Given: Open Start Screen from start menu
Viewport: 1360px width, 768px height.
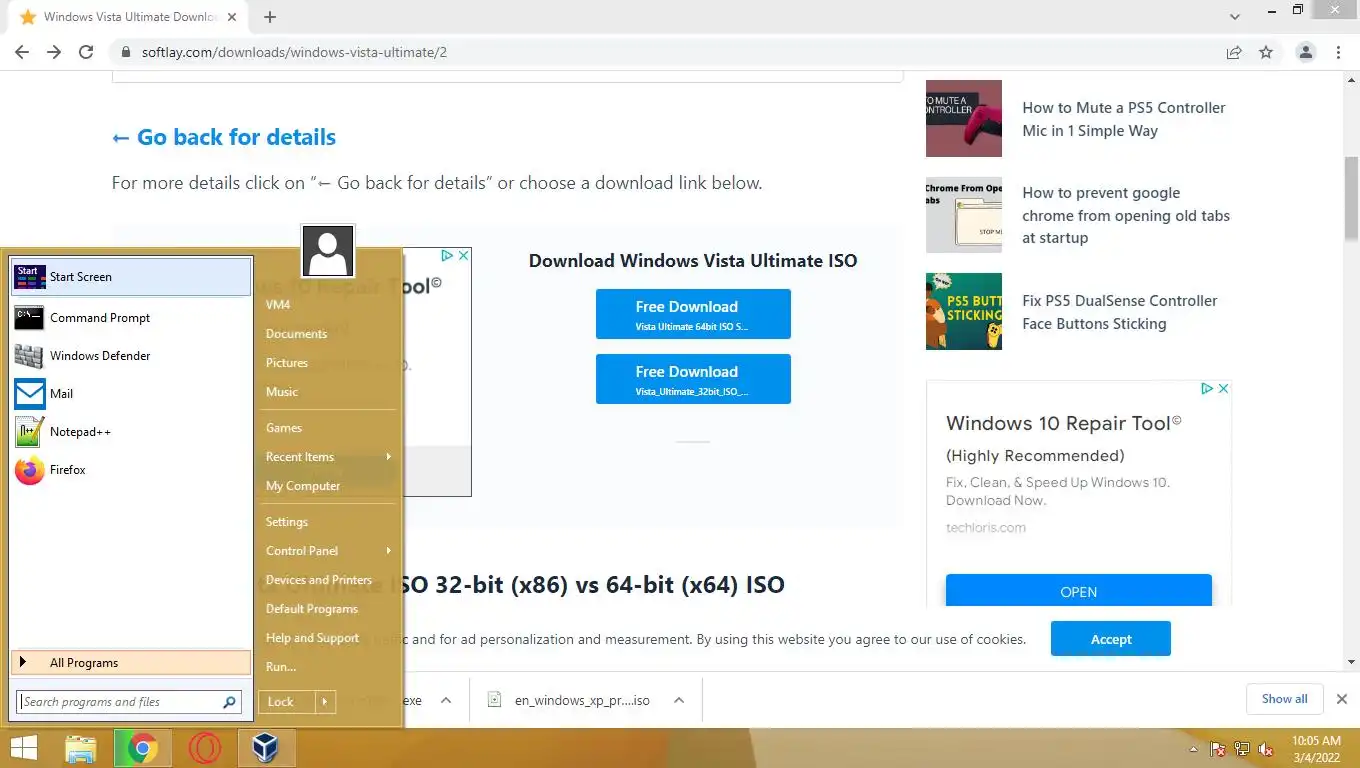Looking at the screenshot, I should 131,277.
